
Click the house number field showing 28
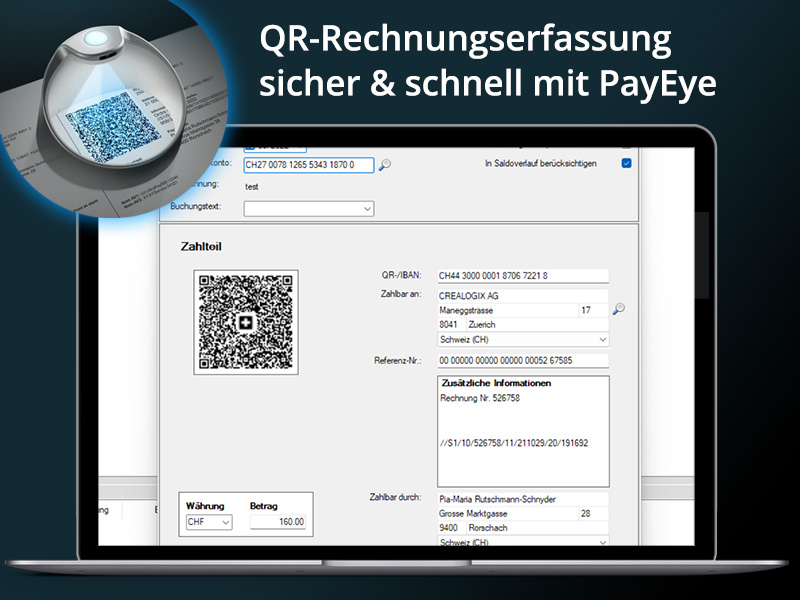(x=594, y=513)
